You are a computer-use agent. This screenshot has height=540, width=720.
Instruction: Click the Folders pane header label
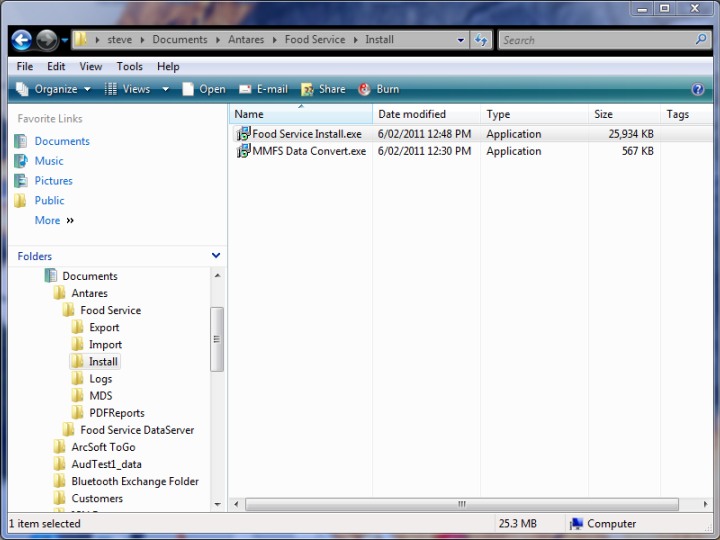coord(34,256)
